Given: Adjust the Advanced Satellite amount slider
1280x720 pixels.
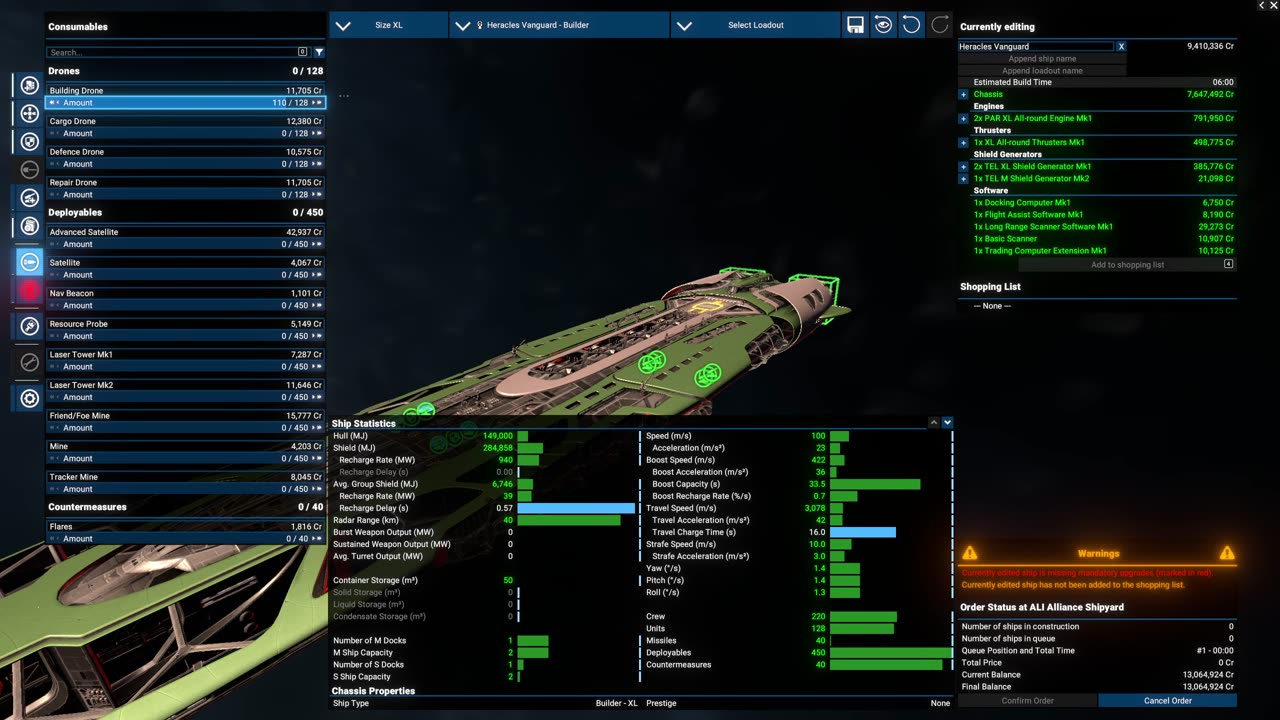Looking at the screenshot, I should pos(185,244).
